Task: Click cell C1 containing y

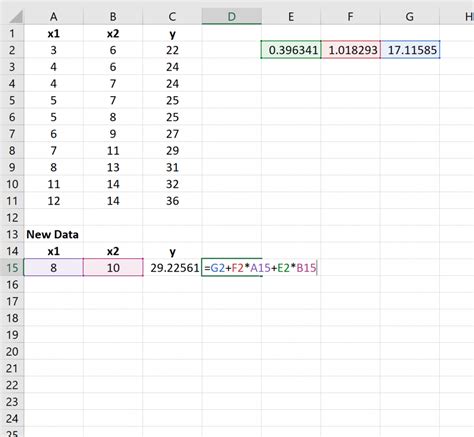Action: (x=172, y=33)
